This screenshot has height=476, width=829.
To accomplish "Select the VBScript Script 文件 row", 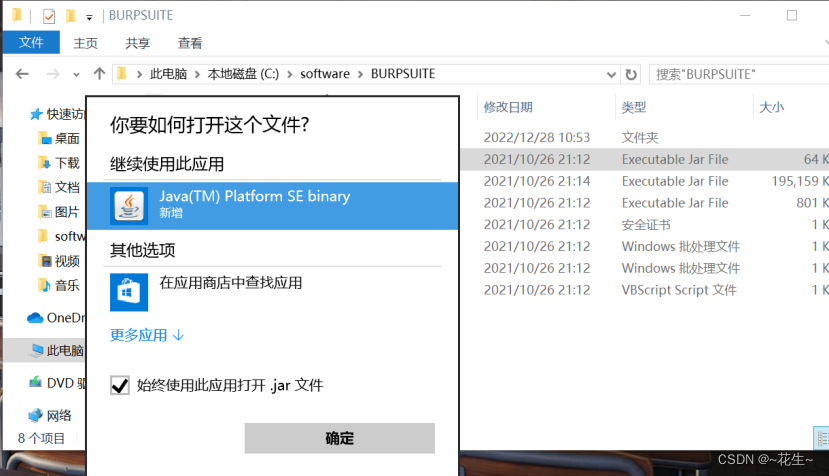I will (x=645, y=290).
